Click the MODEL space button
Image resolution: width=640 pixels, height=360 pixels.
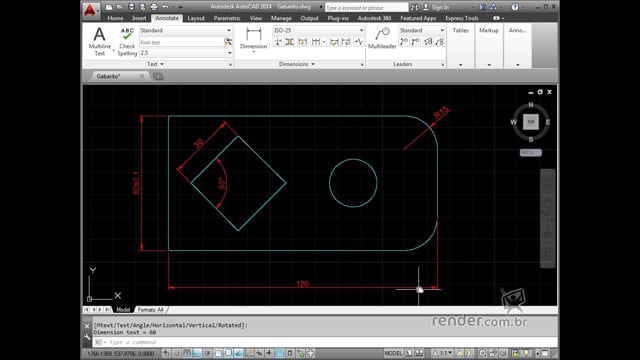coord(393,353)
